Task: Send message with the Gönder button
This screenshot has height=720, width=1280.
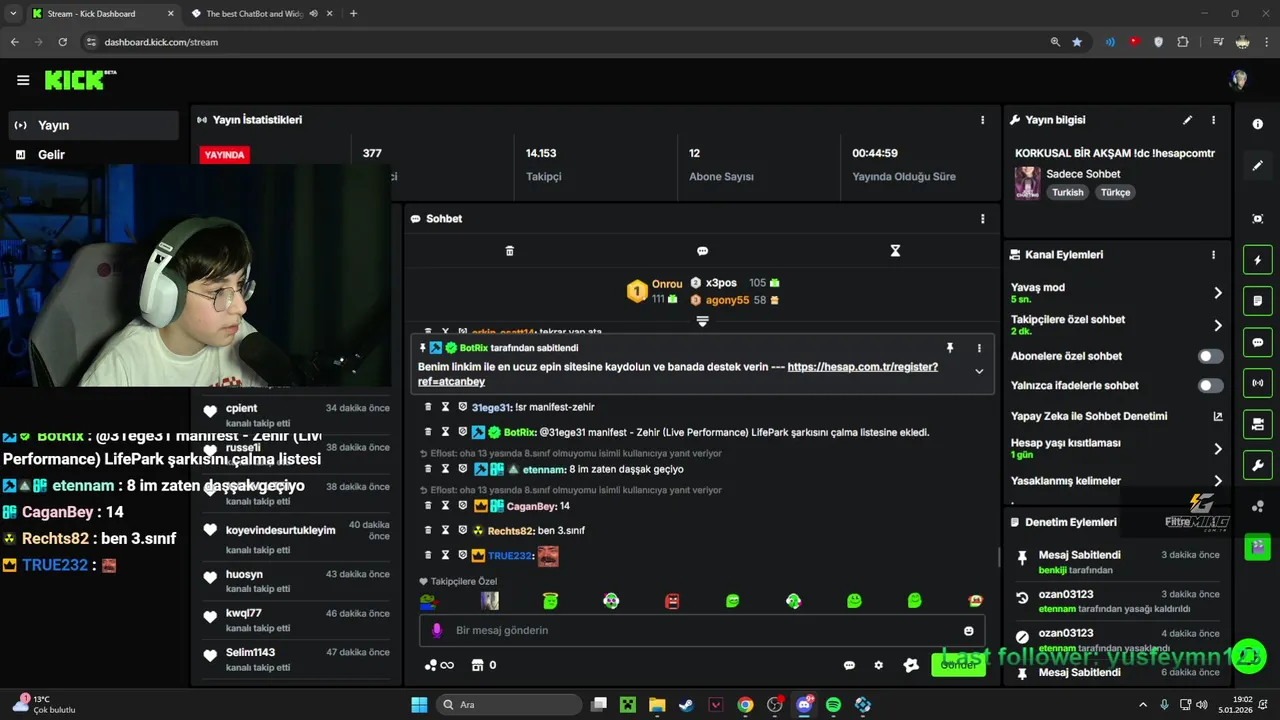Action: point(958,665)
